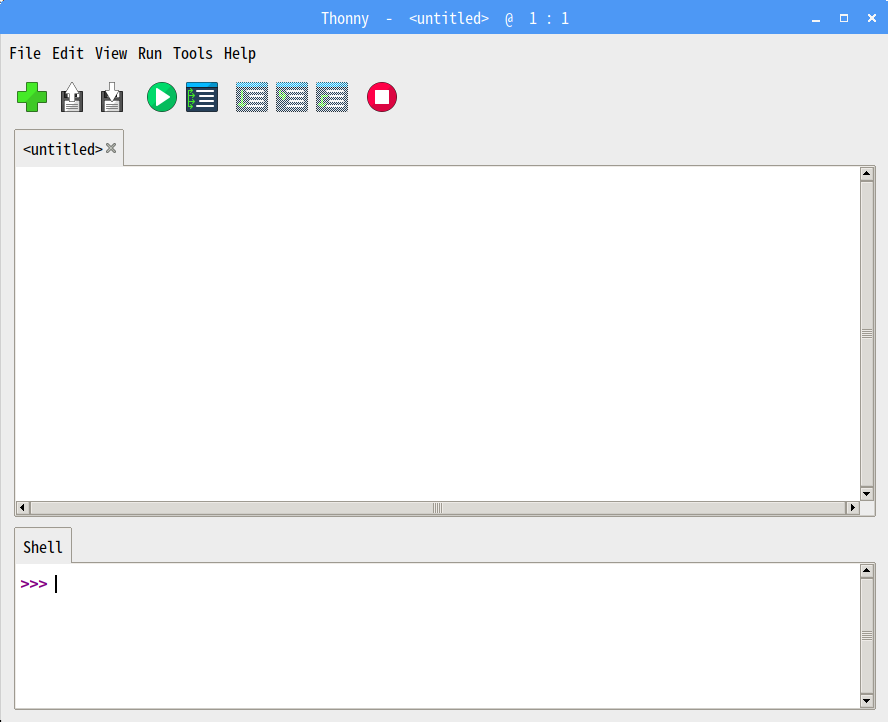
Task: Maximize the Thonny window
Action: (844, 19)
